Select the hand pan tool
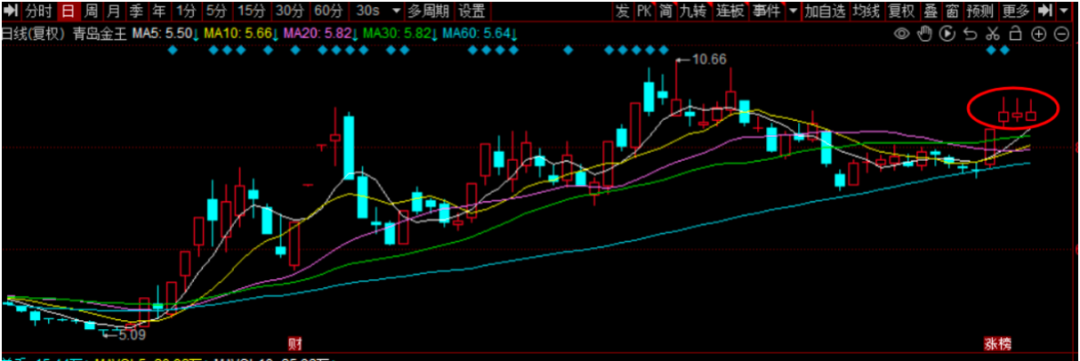Image resolution: width=1080 pixels, height=361 pixels. coord(925,33)
